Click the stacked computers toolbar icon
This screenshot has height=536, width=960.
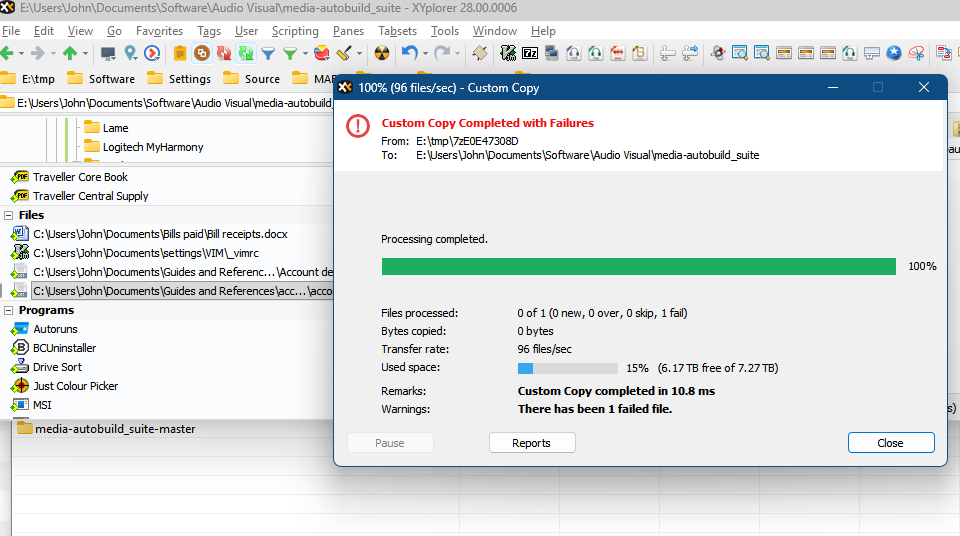552,53
